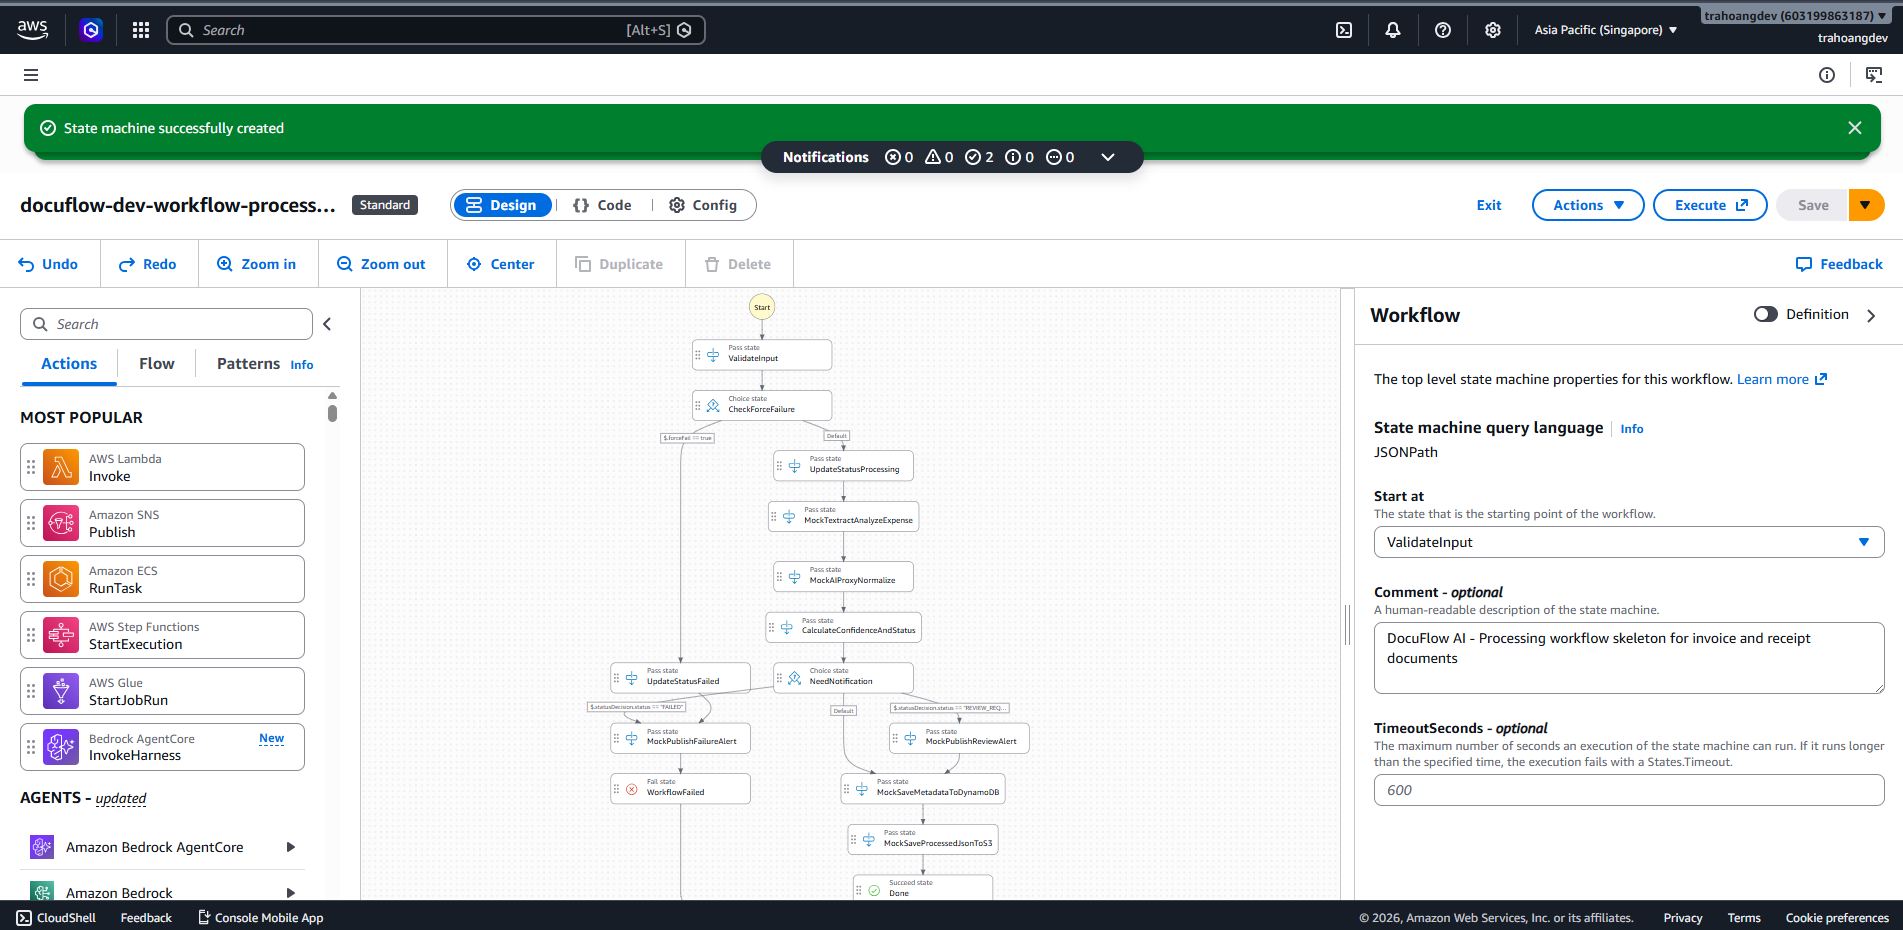Switch to the Code mode tab
The height and width of the screenshot is (930, 1903).
[x=602, y=205]
